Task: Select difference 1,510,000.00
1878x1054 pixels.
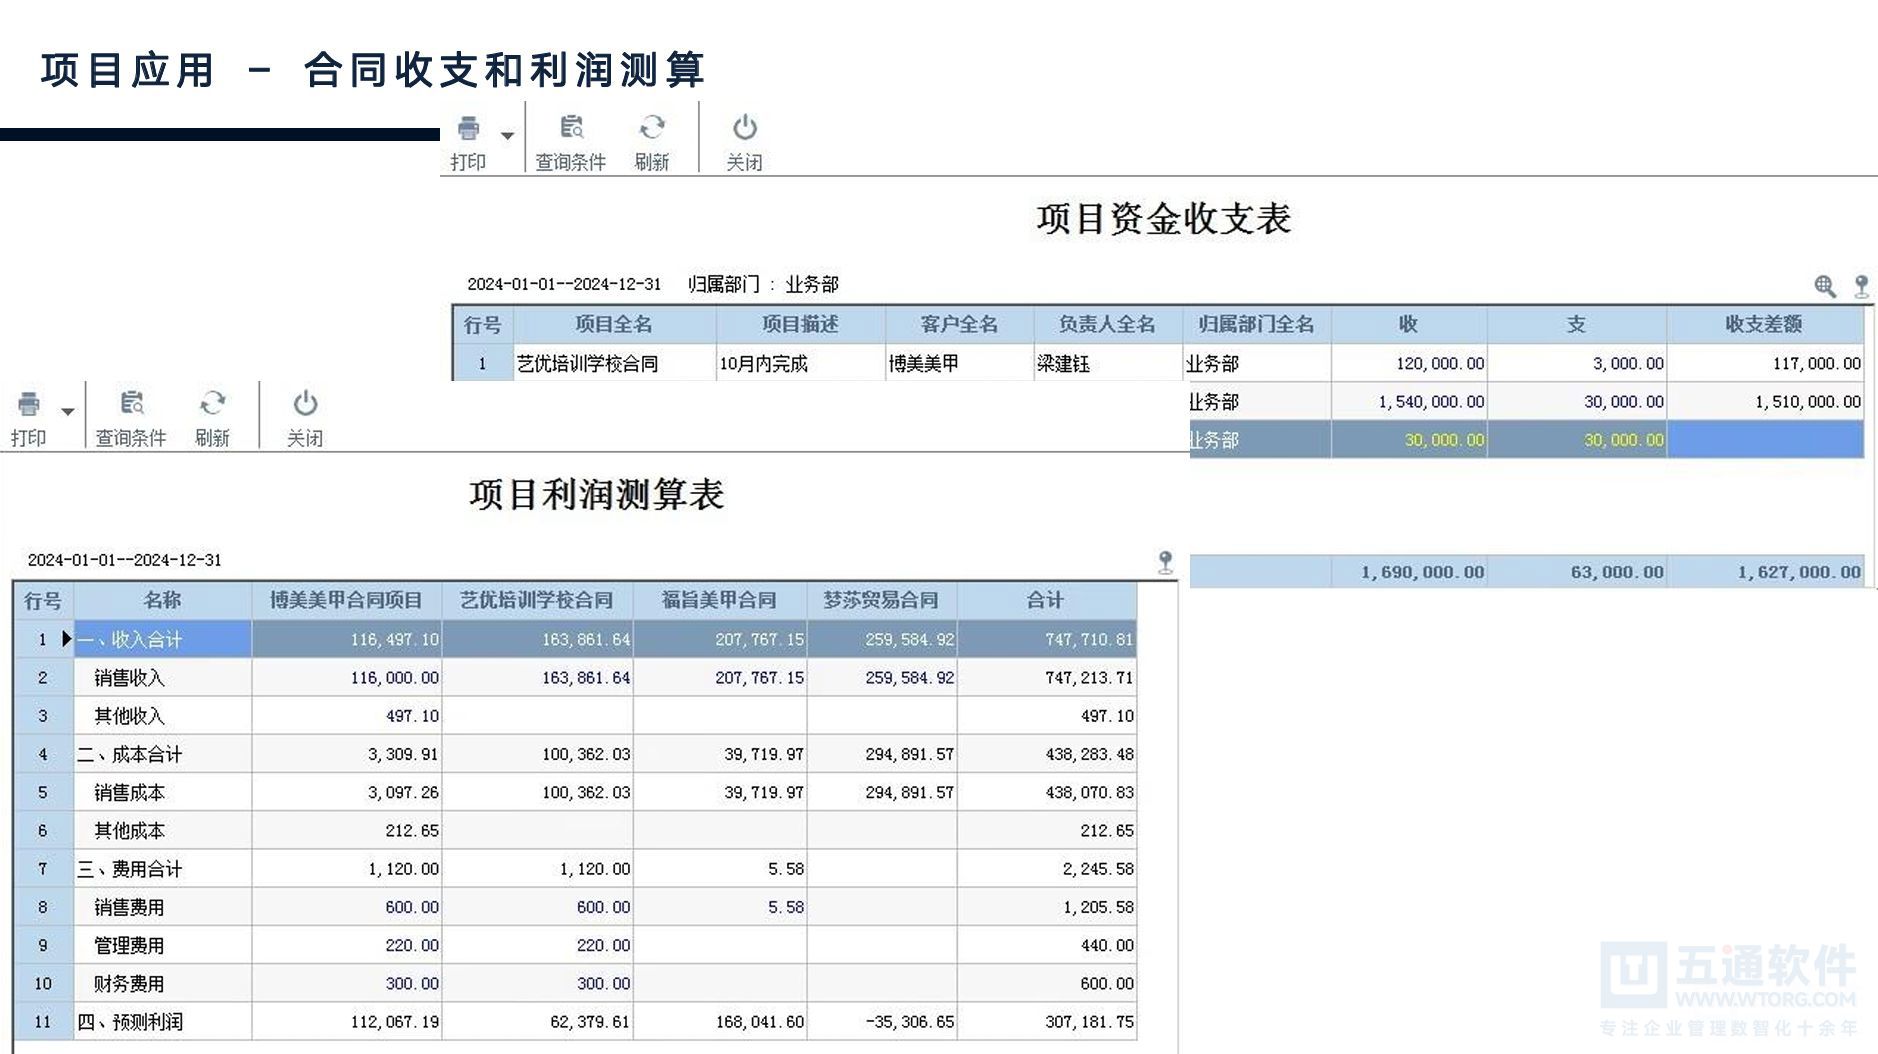Action: tap(1764, 401)
